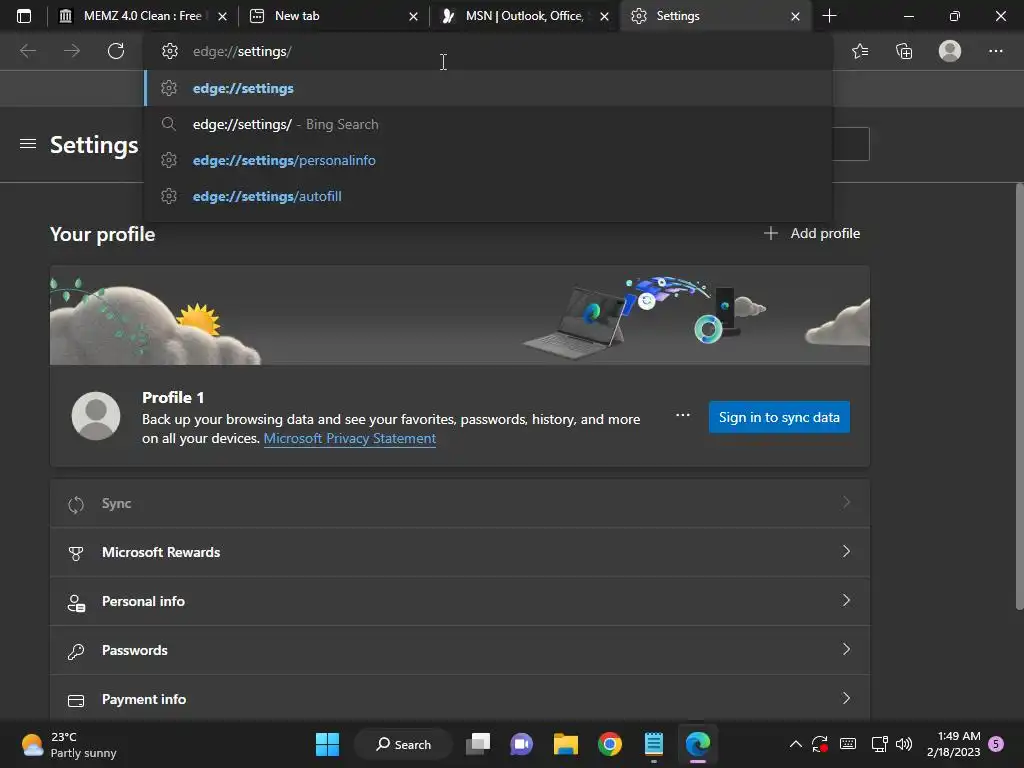Go forward to next page
Image resolution: width=1024 pixels, height=768 pixels.
(72, 51)
